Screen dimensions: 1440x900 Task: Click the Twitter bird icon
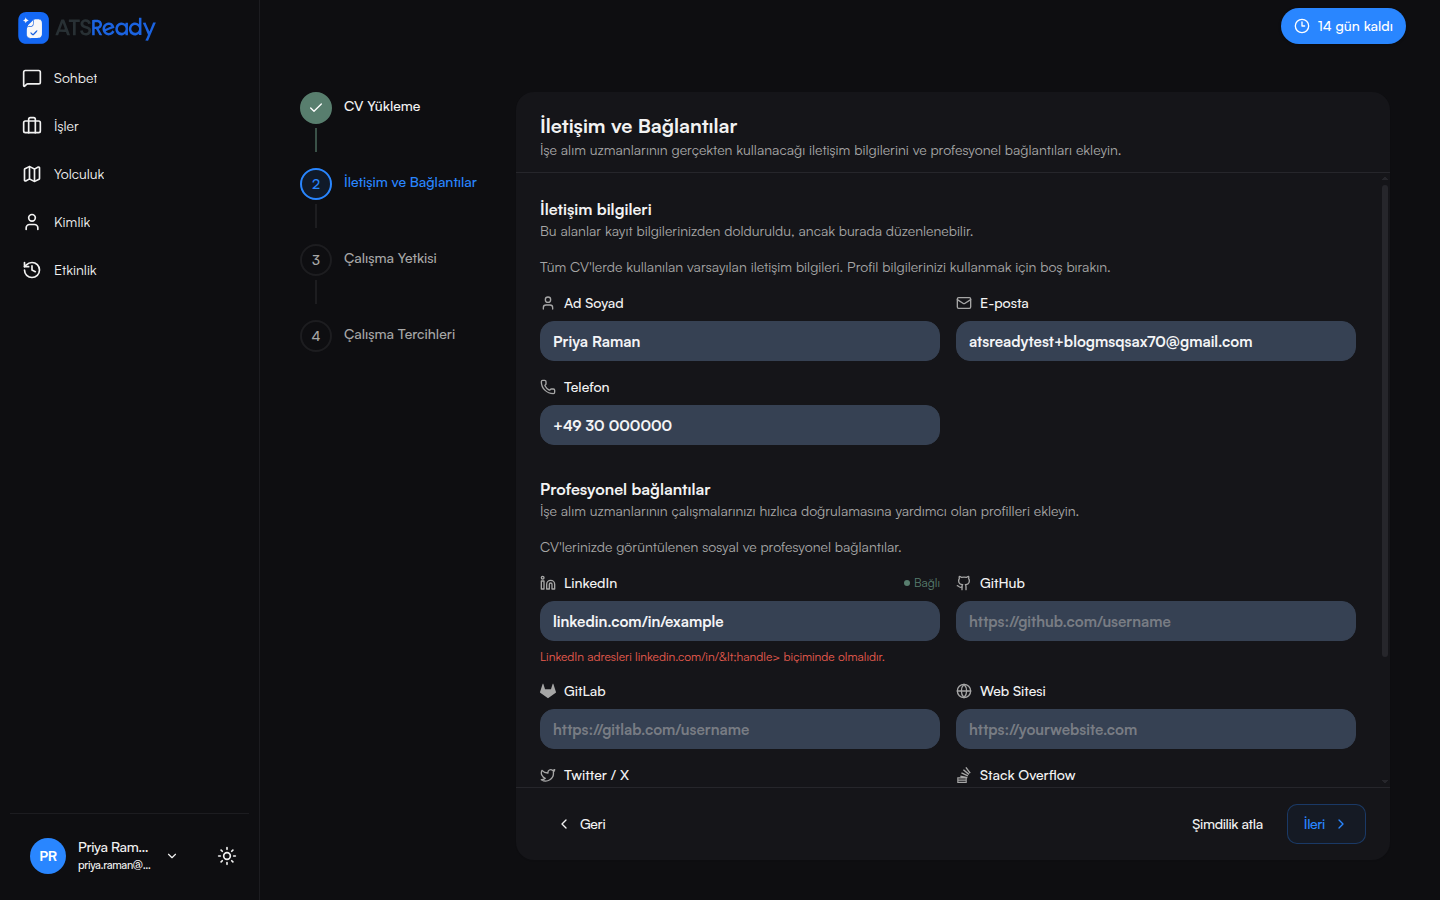[x=548, y=775]
